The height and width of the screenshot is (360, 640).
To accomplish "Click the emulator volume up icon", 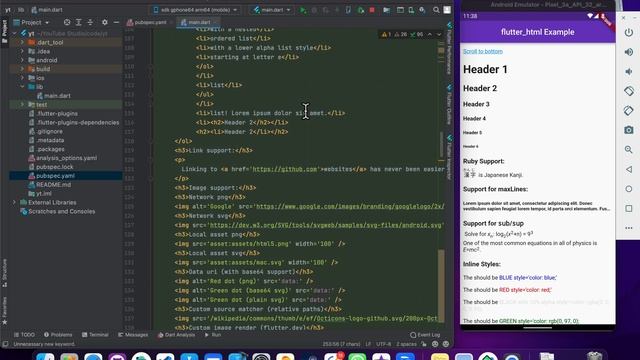I will (629, 52).
